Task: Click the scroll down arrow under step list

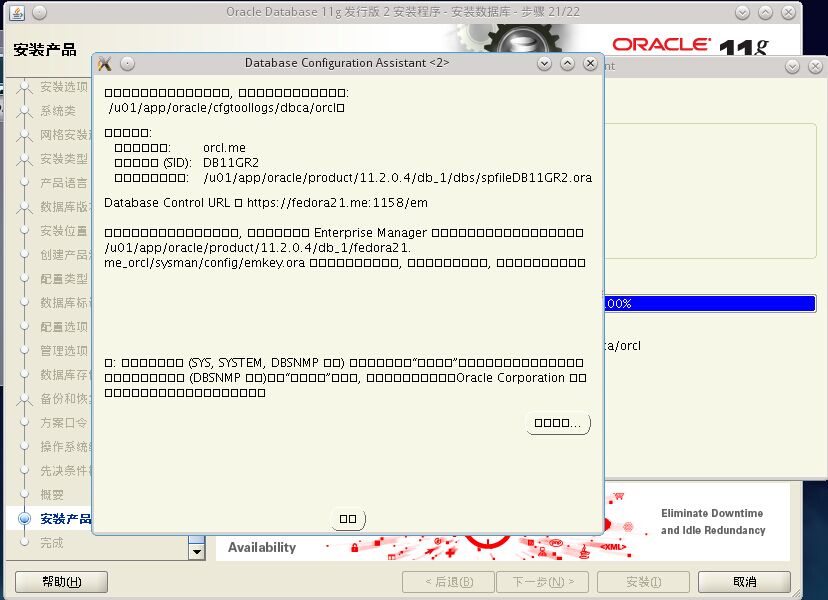Action: click(196, 552)
